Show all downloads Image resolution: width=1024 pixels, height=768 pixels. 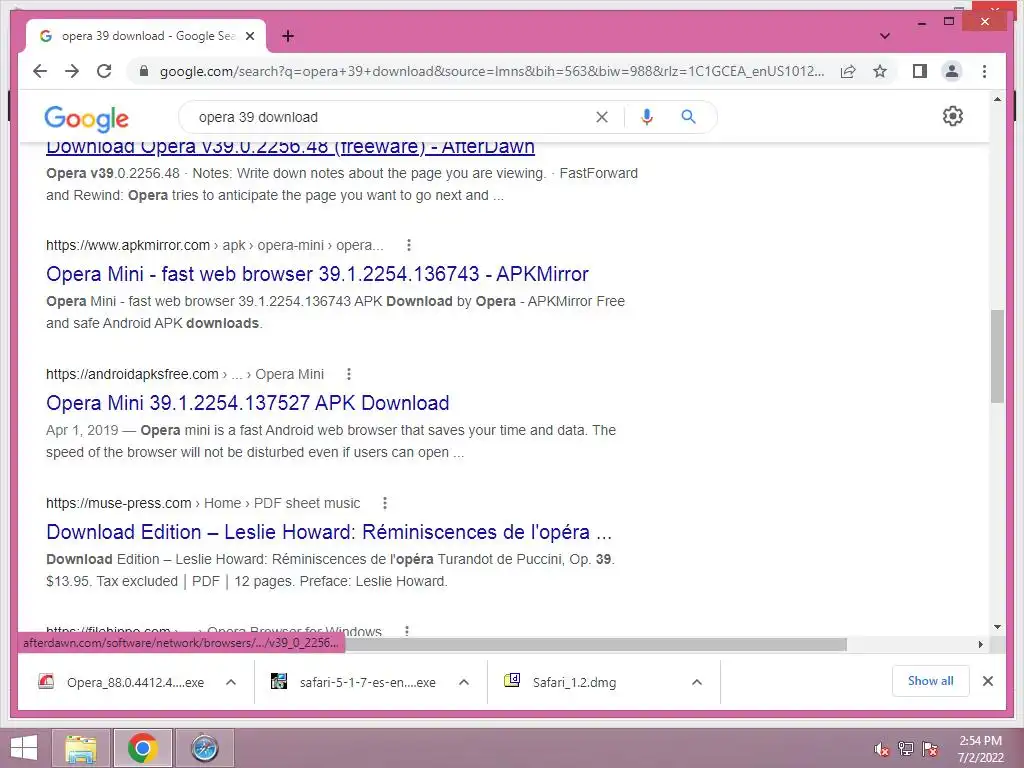coord(931,681)
